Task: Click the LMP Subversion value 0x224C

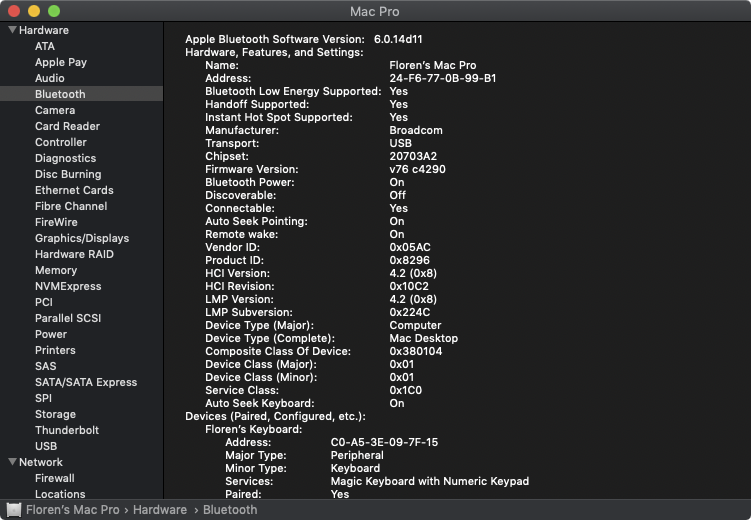Action: (410, 312)
